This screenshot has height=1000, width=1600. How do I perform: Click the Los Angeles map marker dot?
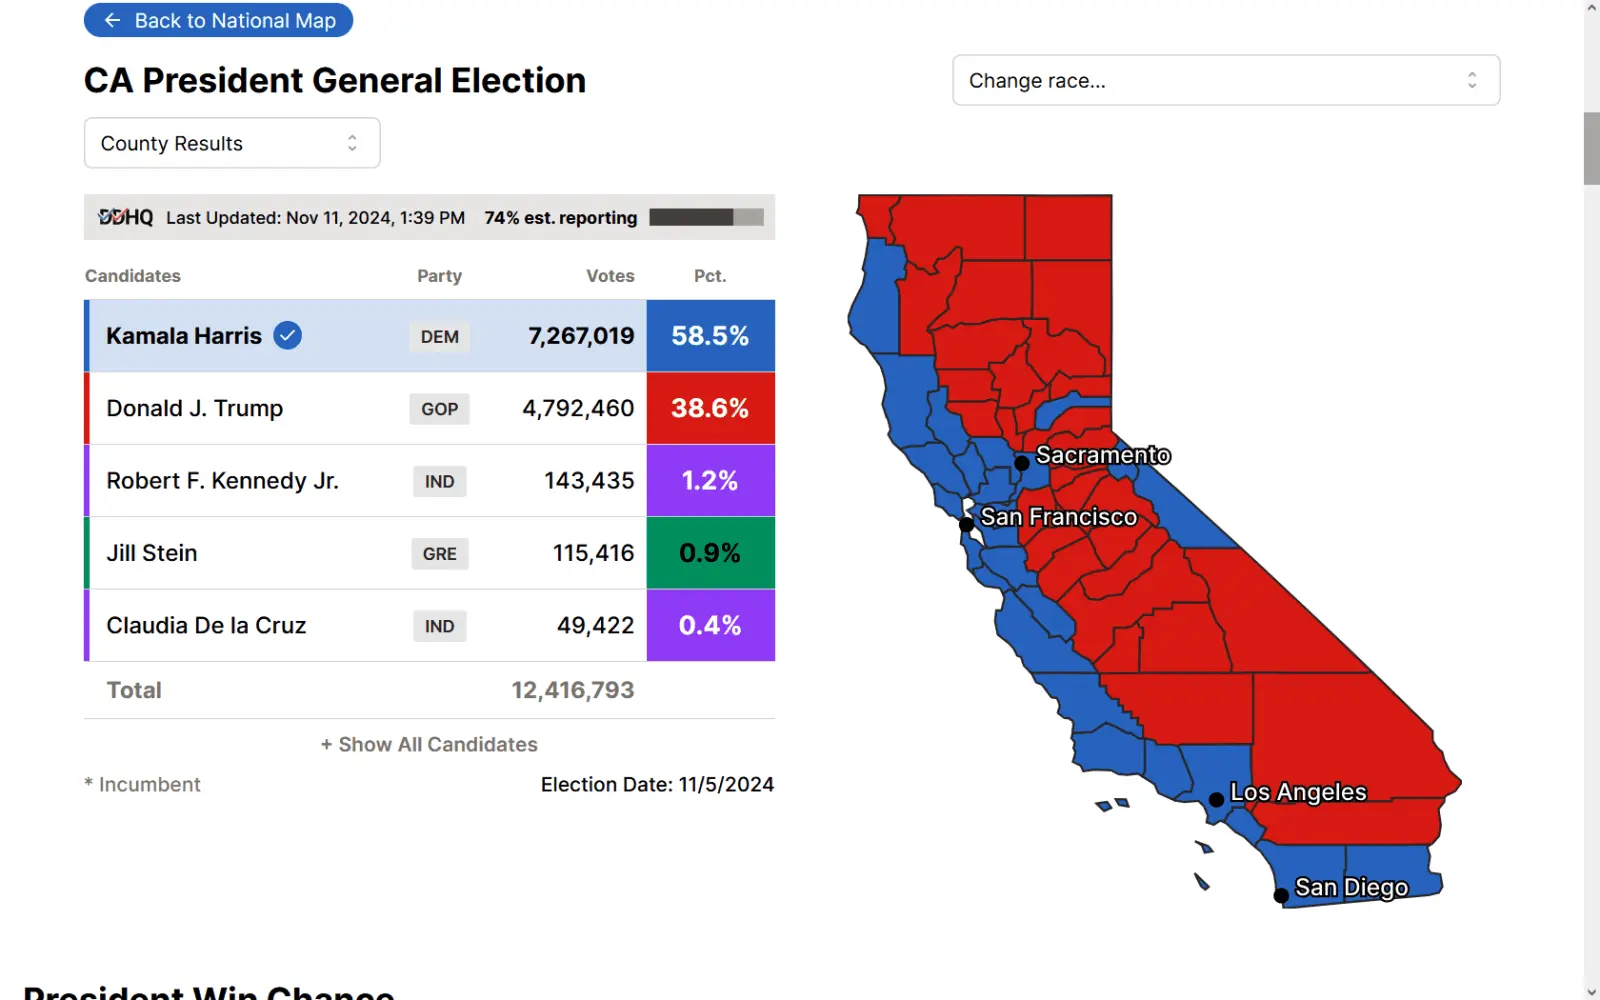point(1216,800)
